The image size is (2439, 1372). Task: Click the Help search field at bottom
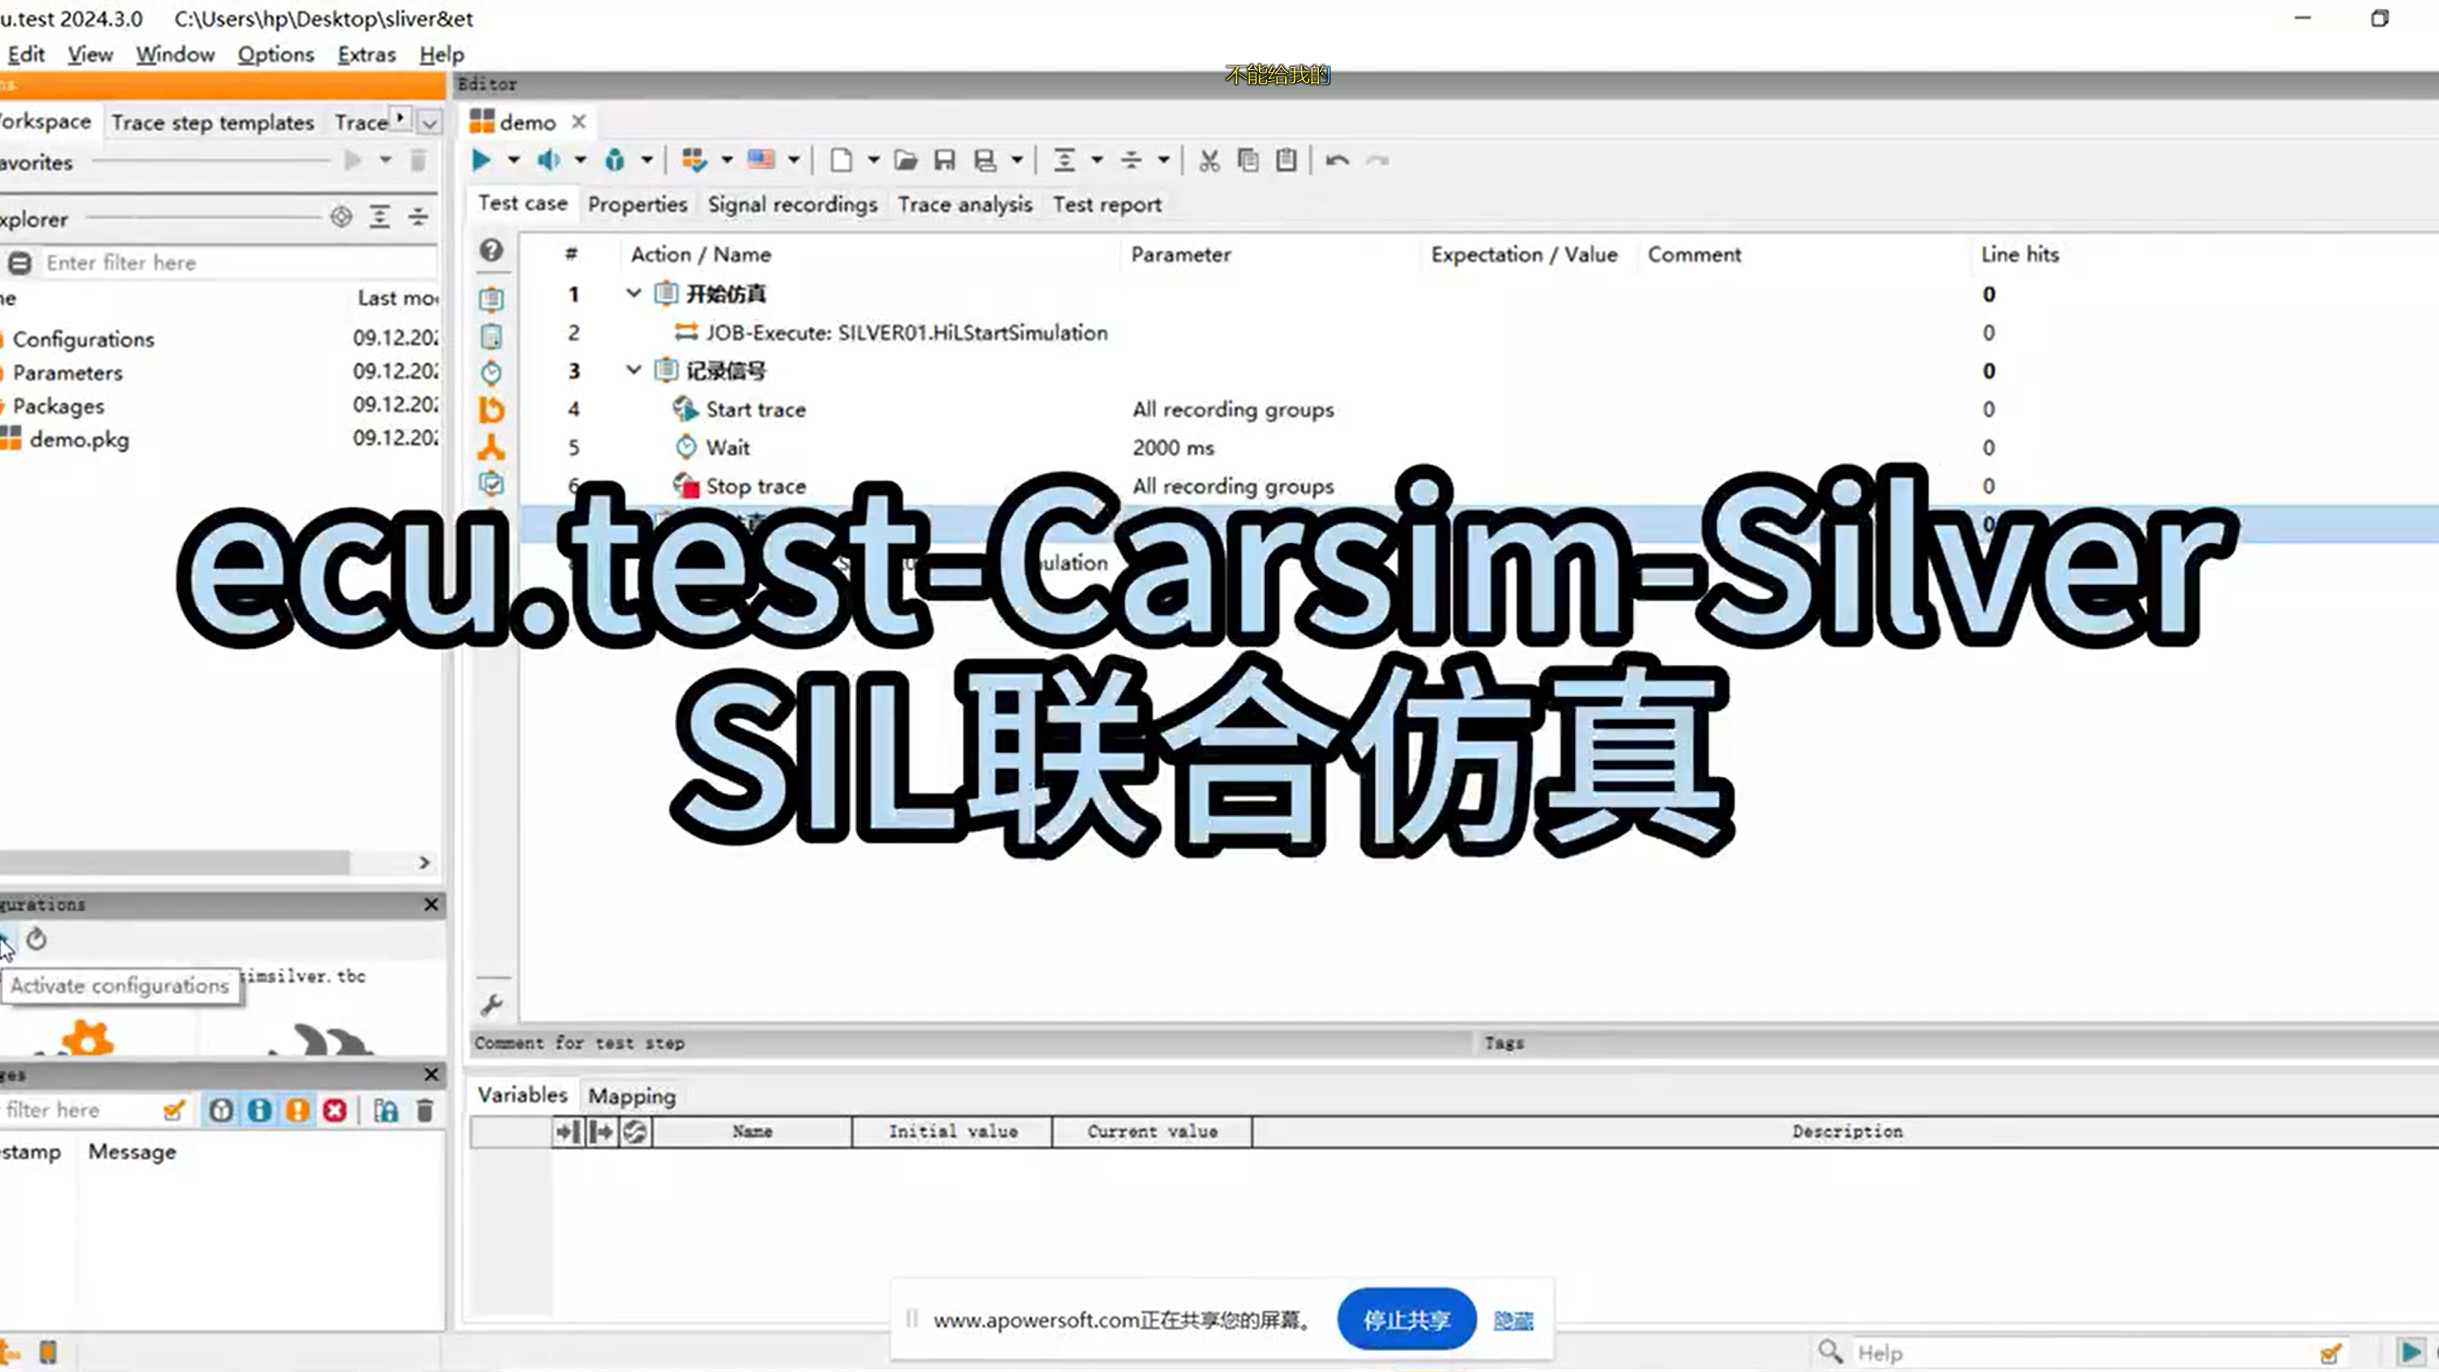(2085, 1352)
